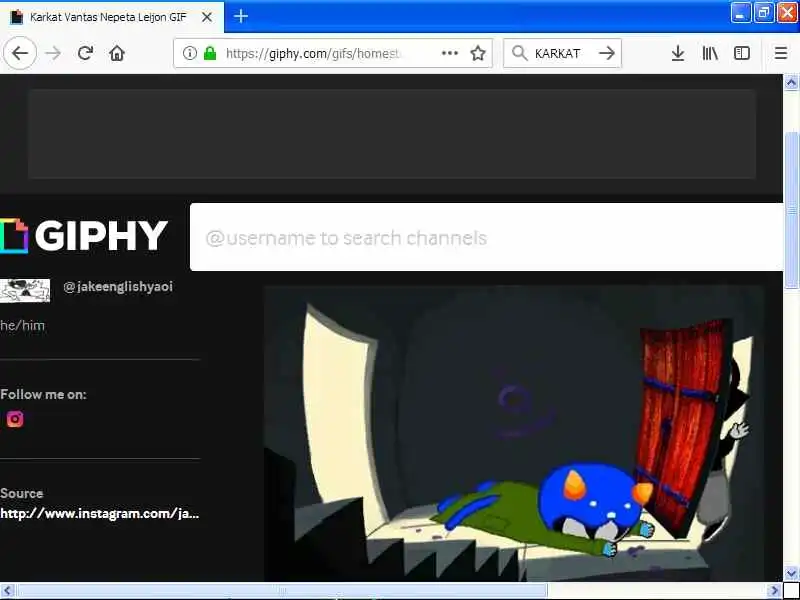Open page actions three-dot menu
Image resolution: width=800 pixels, height=600 pixels.
449,53
